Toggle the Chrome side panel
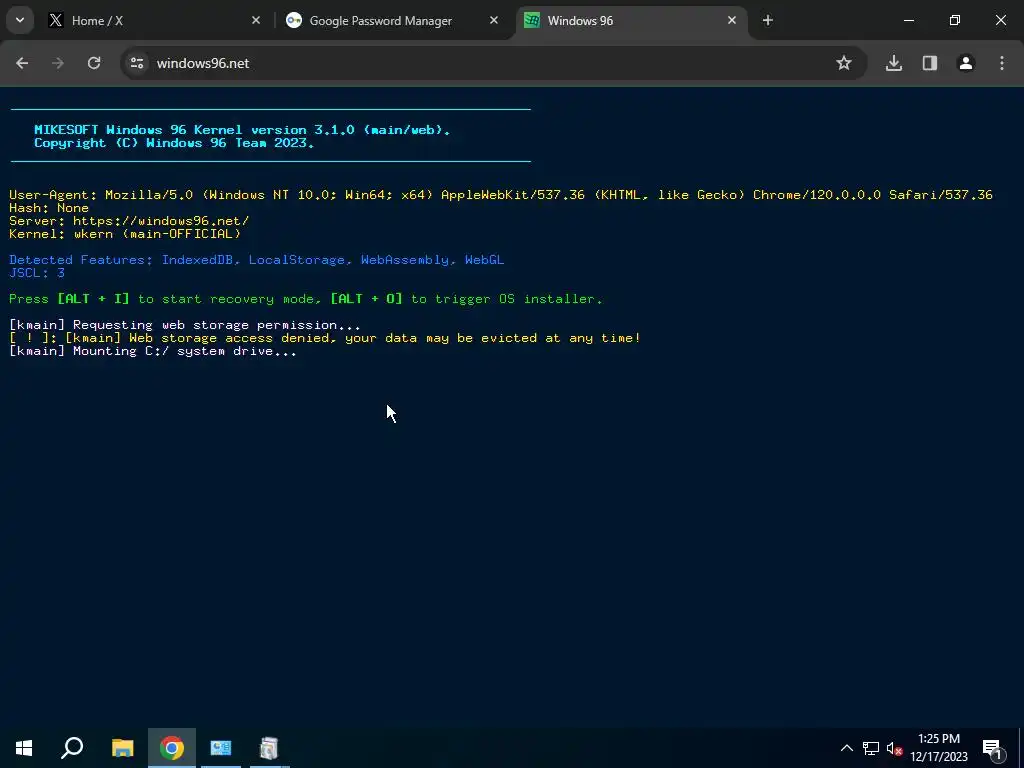This screenshot has width=1024, height=768. (930, 63)
